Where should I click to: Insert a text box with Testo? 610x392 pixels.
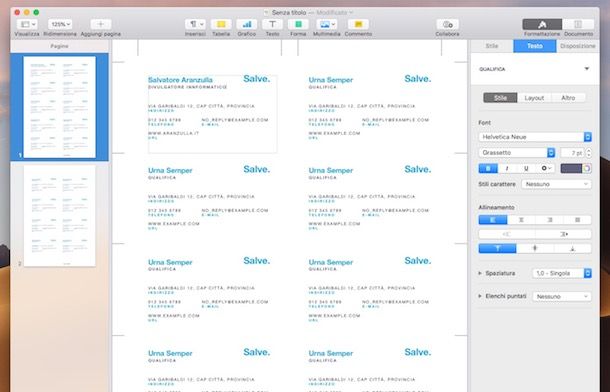tap(272, 24)
